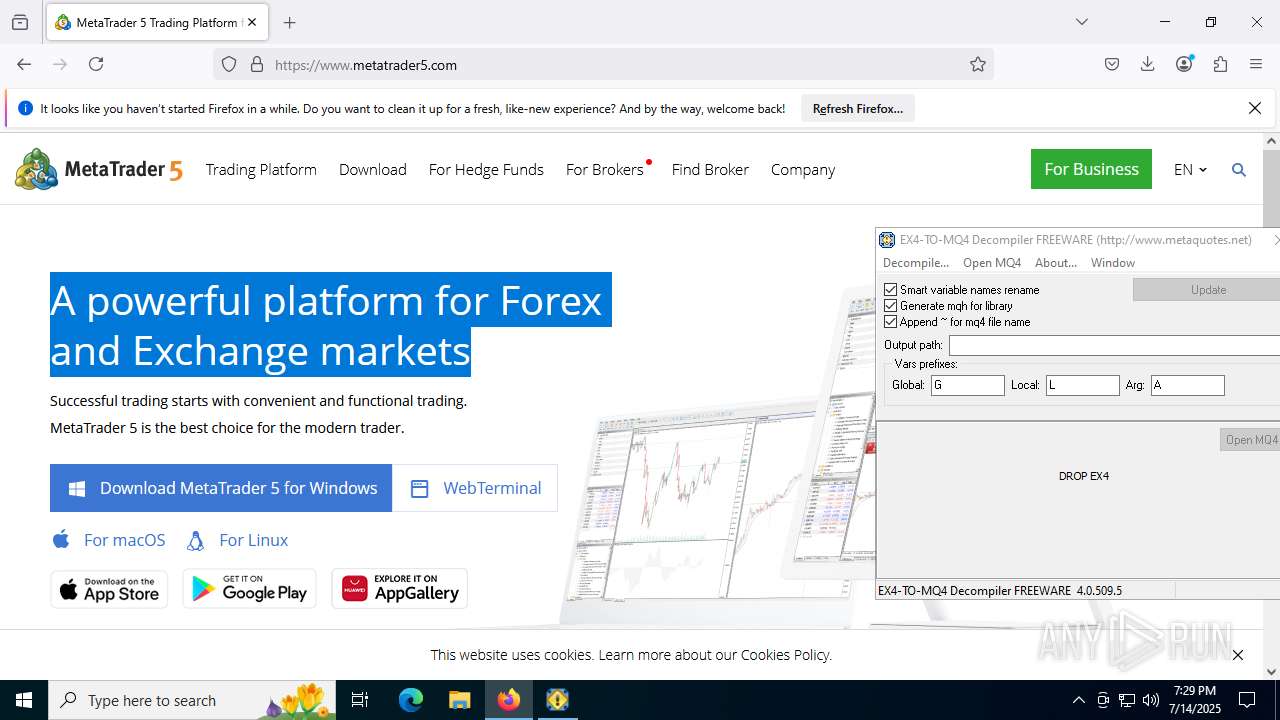Go back to previous page
This screenshot has width=1280, height=720.
(x=24, y=64)
